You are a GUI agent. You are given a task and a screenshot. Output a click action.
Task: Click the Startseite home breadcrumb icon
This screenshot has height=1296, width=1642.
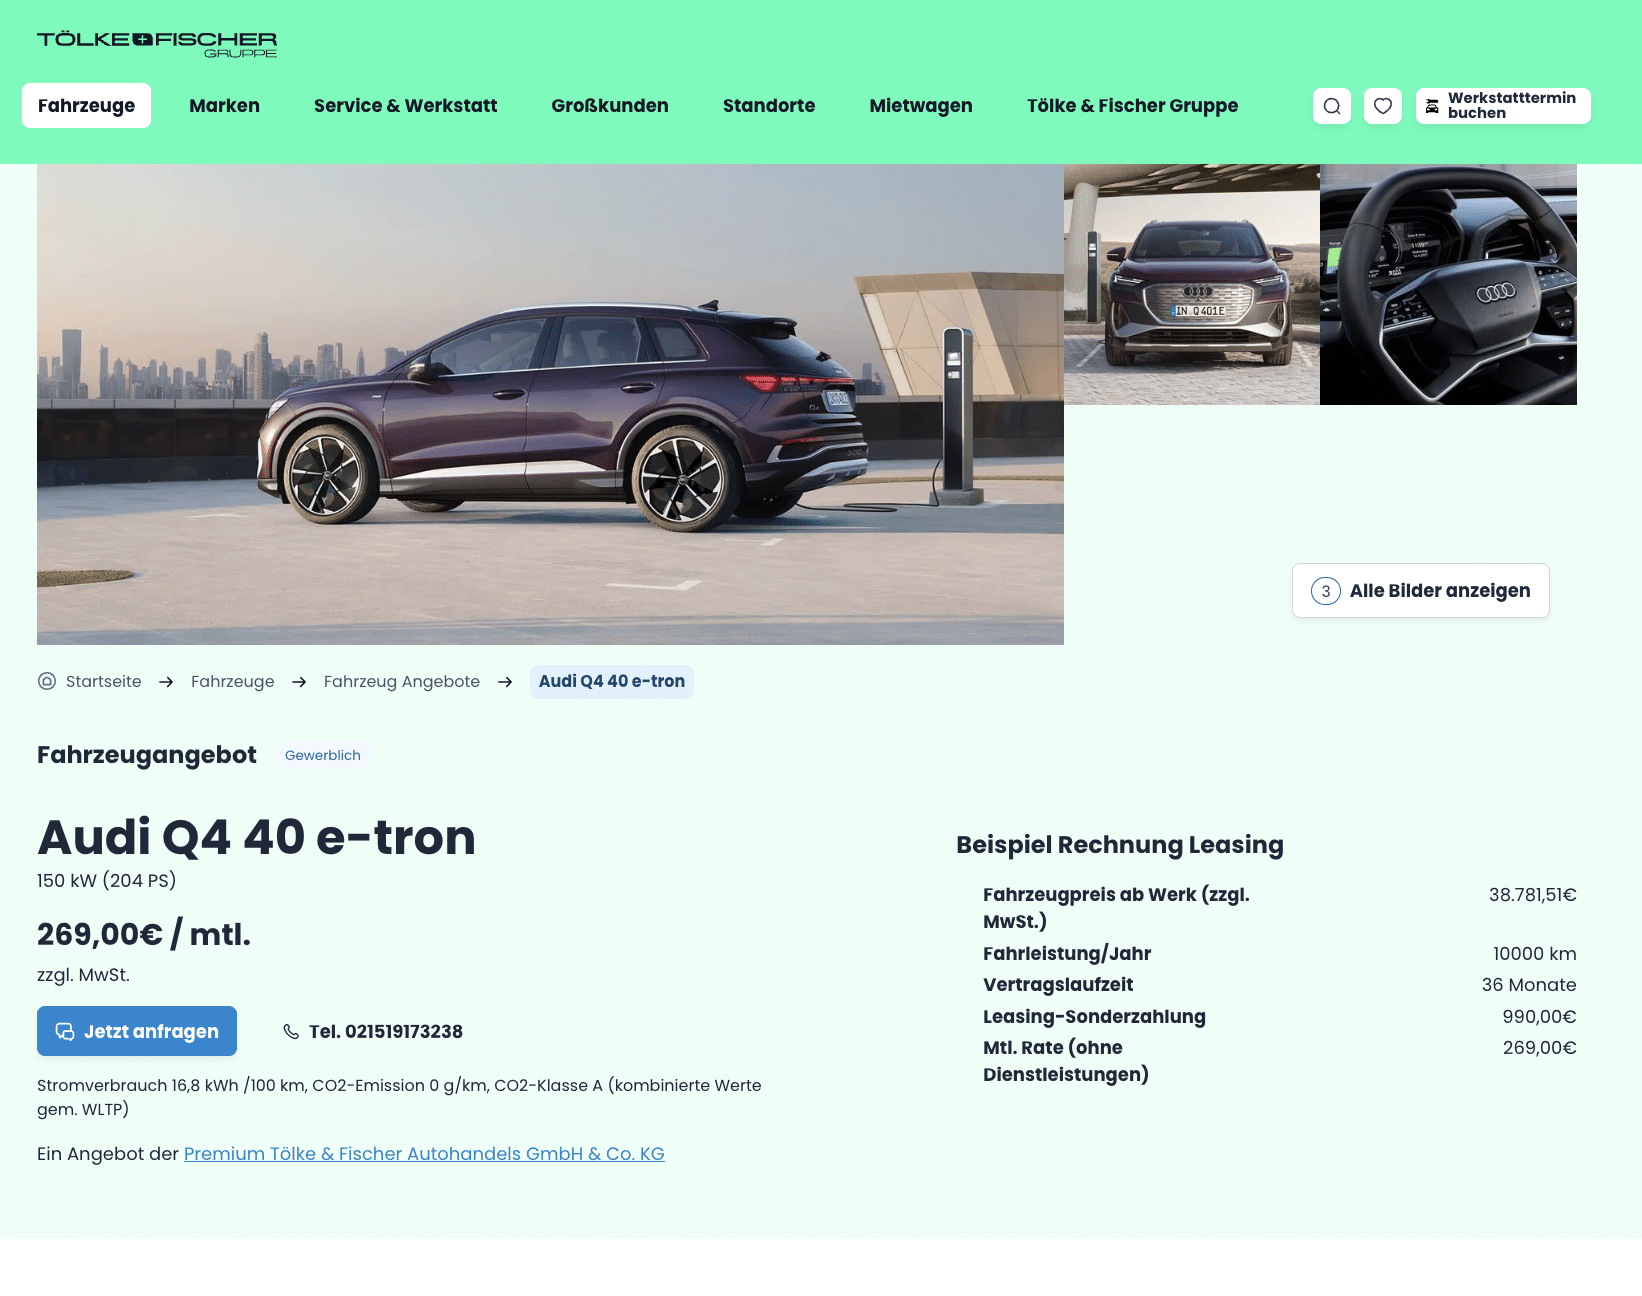coord(47,681)
